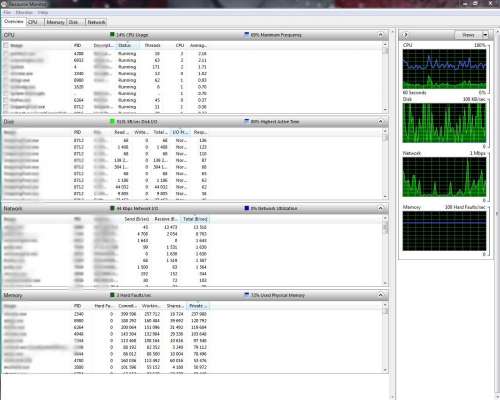
Task: Click the Memory hard faults graph
Action: coord(444,231)
